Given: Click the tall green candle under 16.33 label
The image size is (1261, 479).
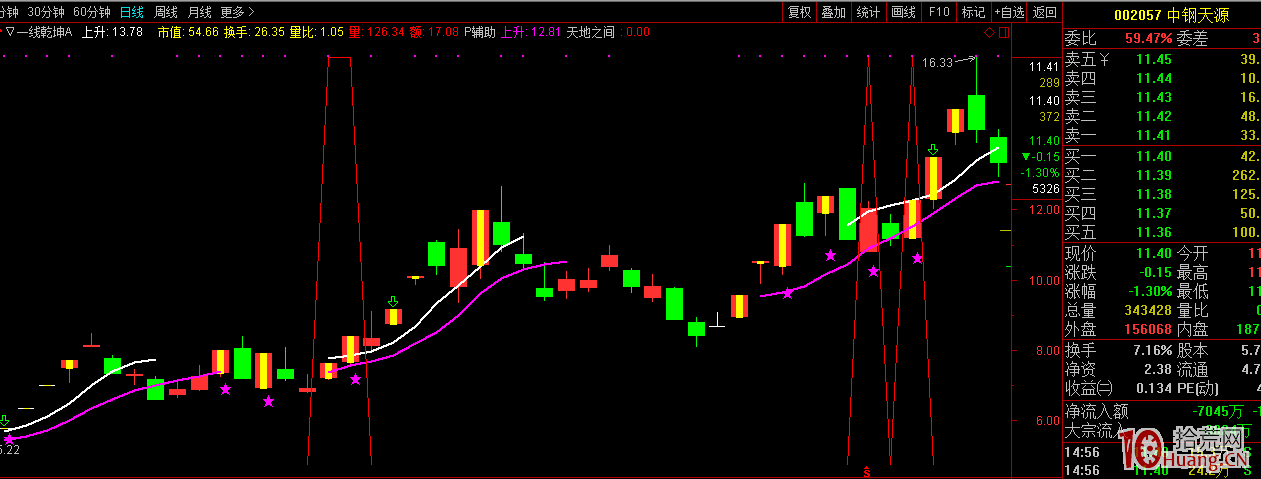Looking at the screenshot, I should [x=976, y=112].
